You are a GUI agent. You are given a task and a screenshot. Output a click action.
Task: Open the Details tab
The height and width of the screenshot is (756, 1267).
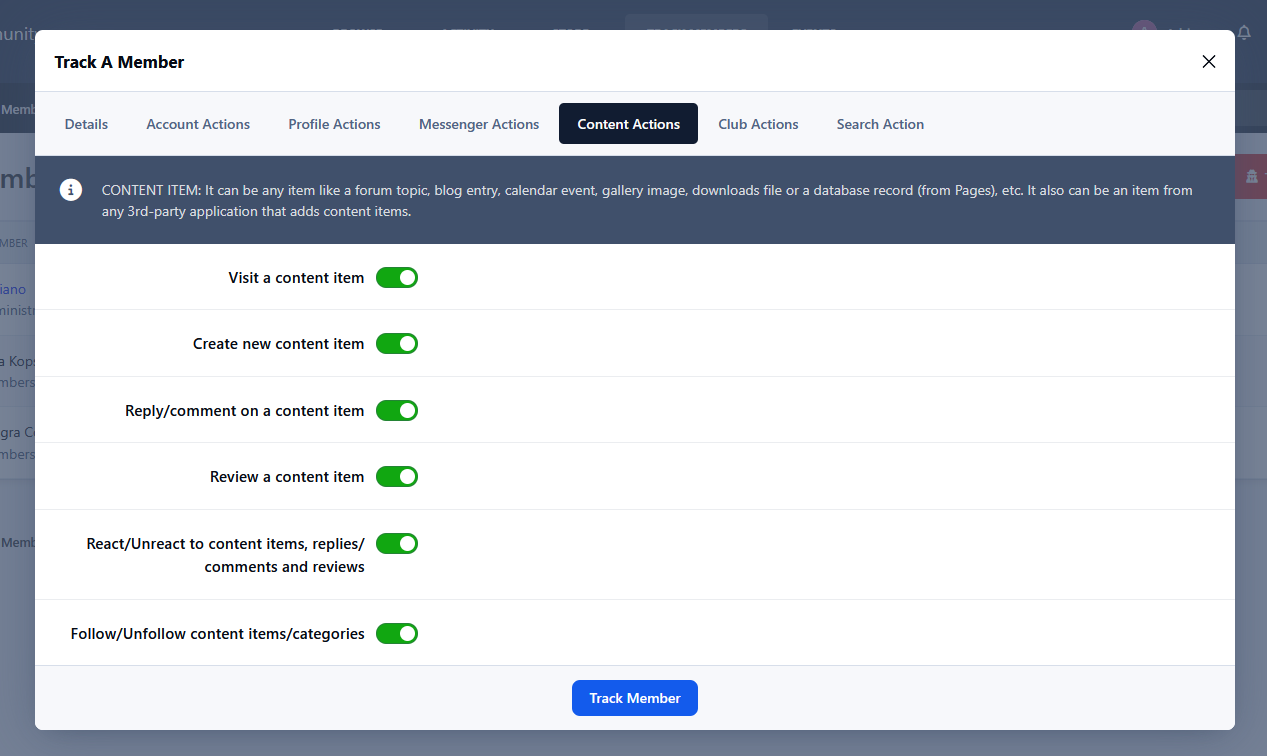[86, 124]
